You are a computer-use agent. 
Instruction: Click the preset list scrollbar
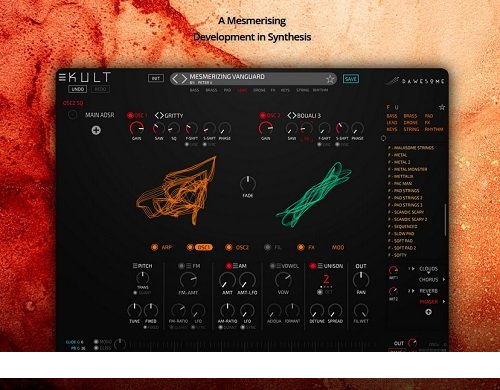point(445,220)
